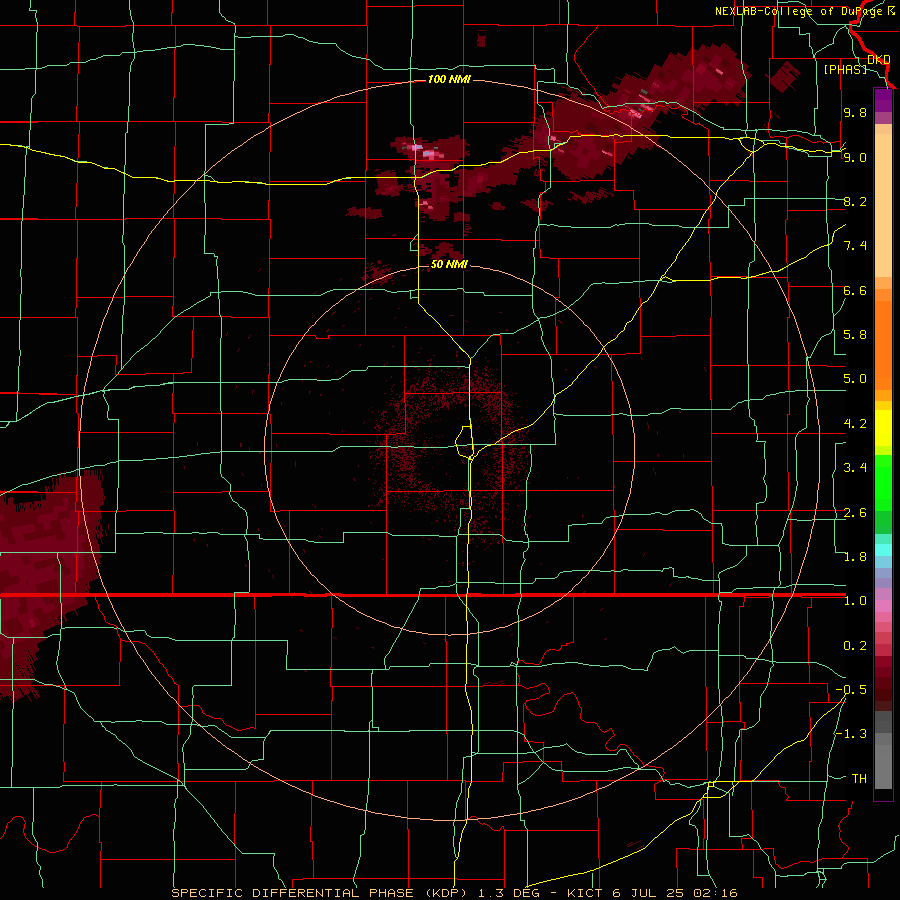Click the green band of the color bar
Screen dimensions: 900x900
883,482
